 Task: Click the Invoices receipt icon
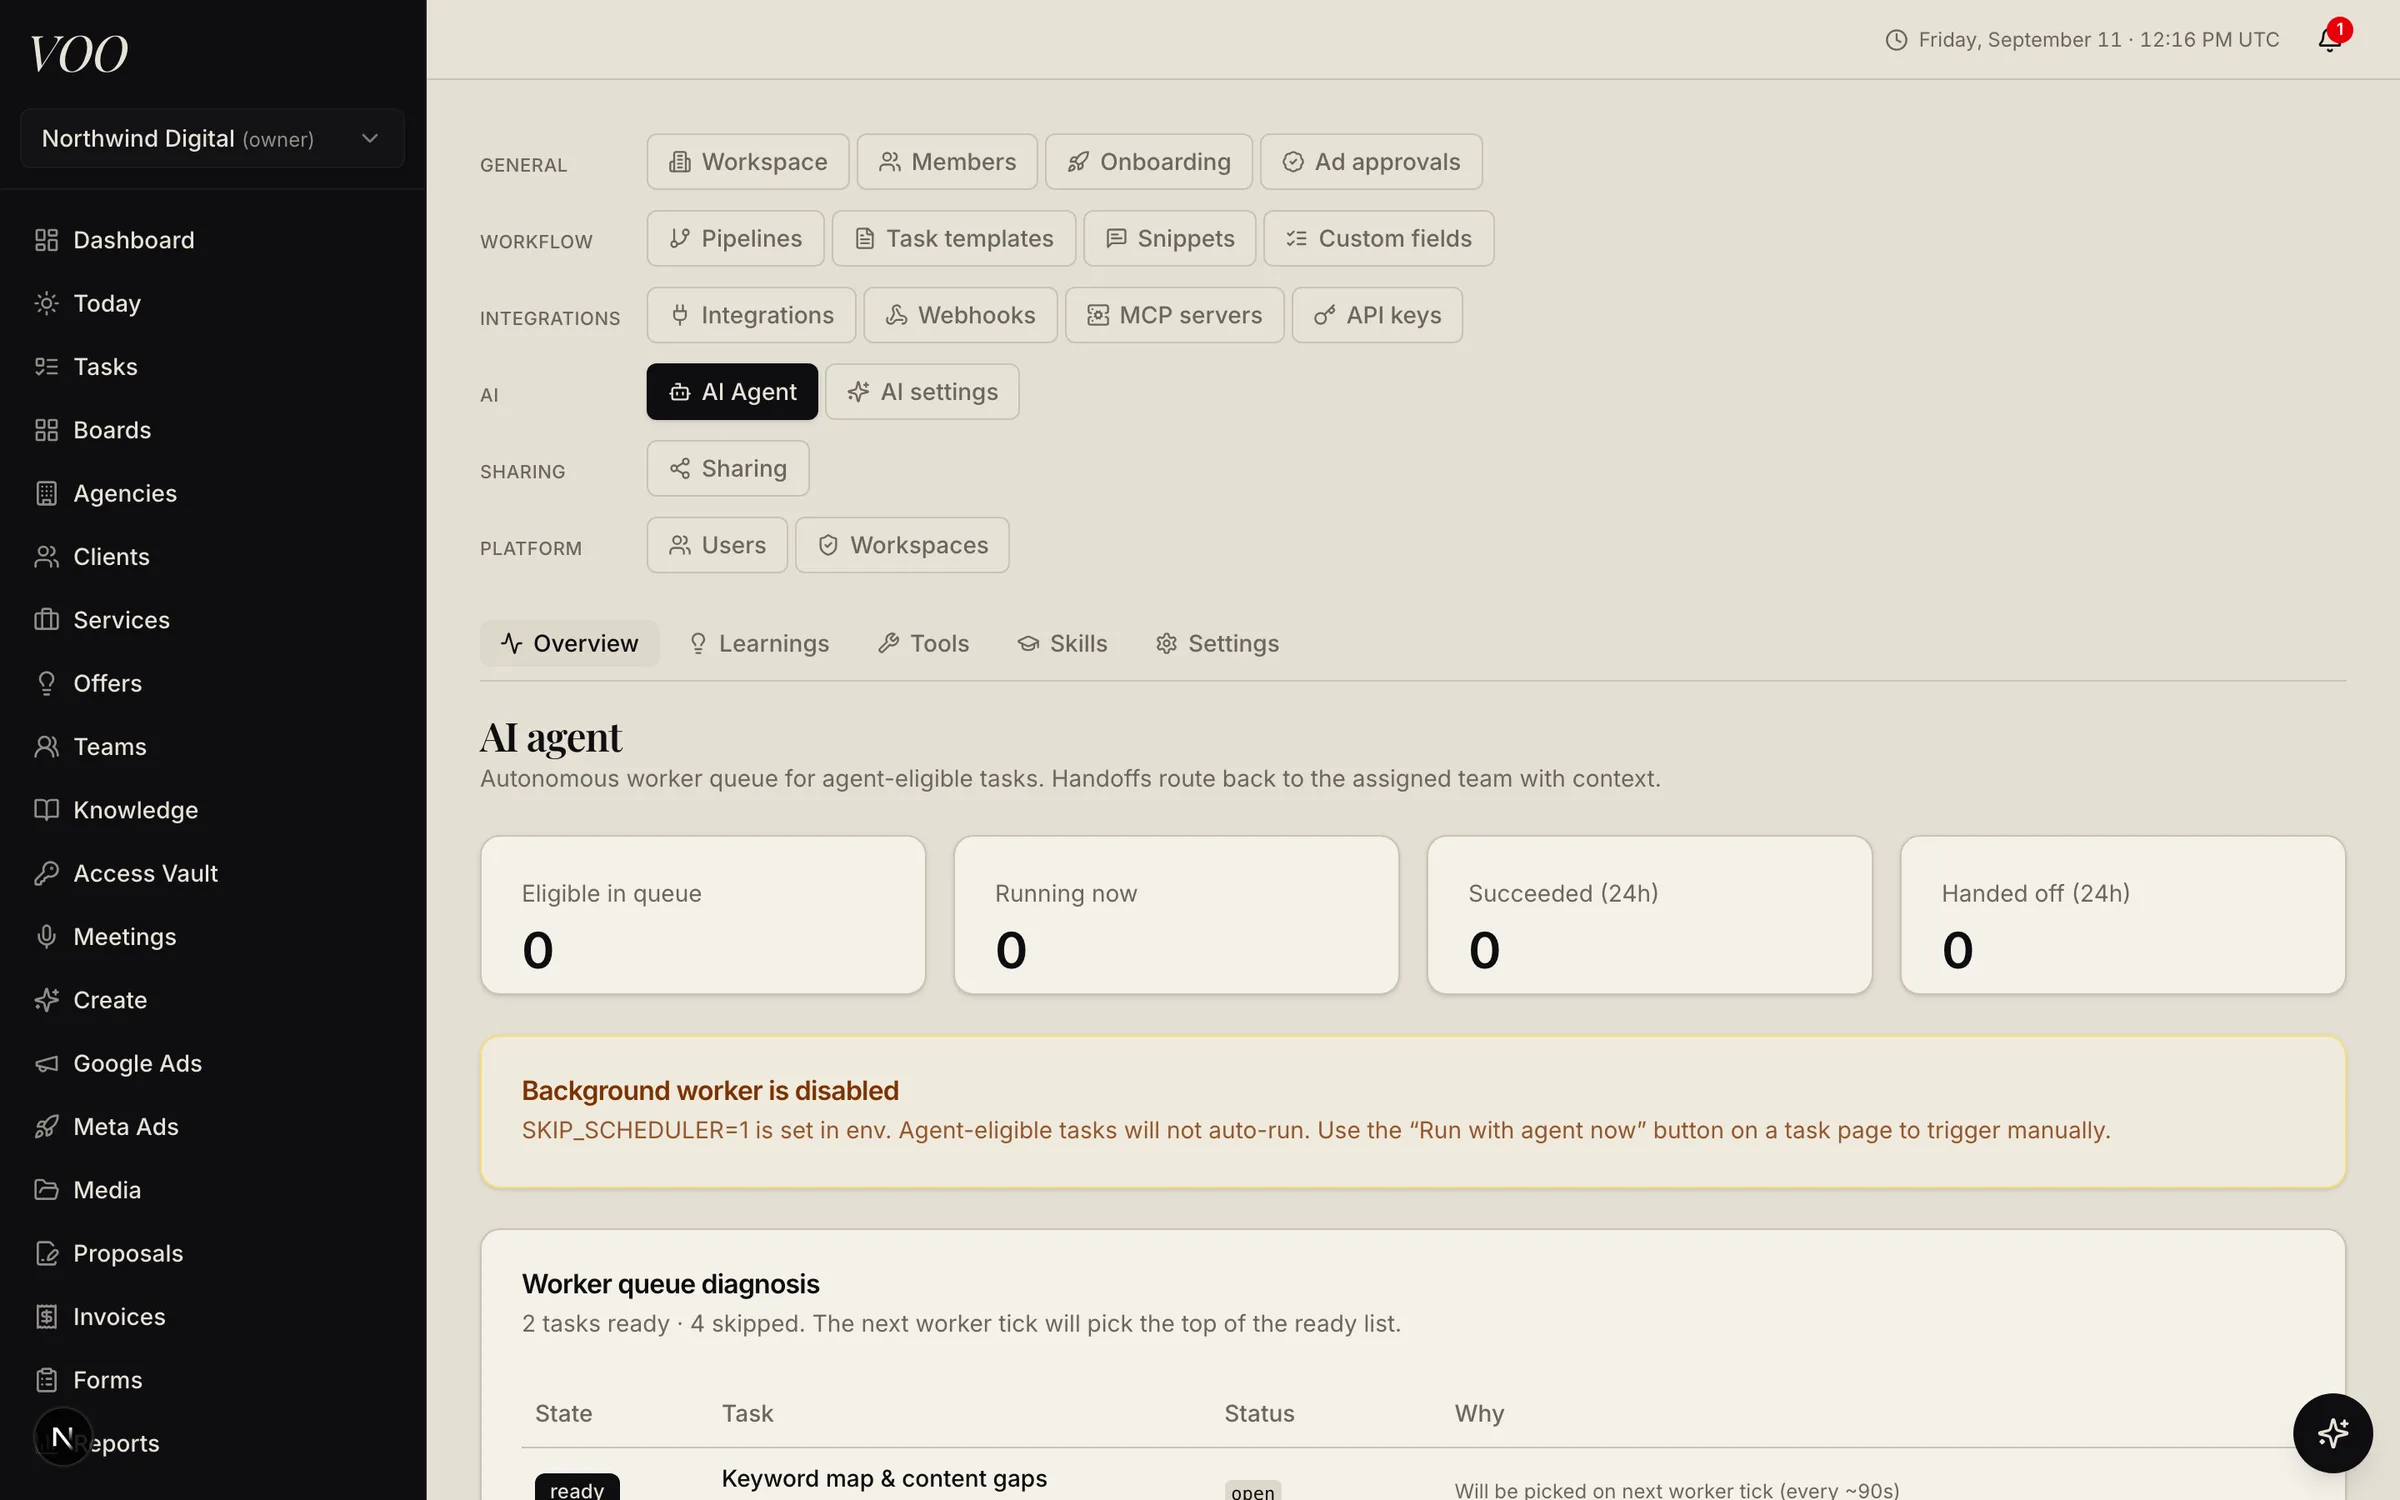coord(46,1316)
